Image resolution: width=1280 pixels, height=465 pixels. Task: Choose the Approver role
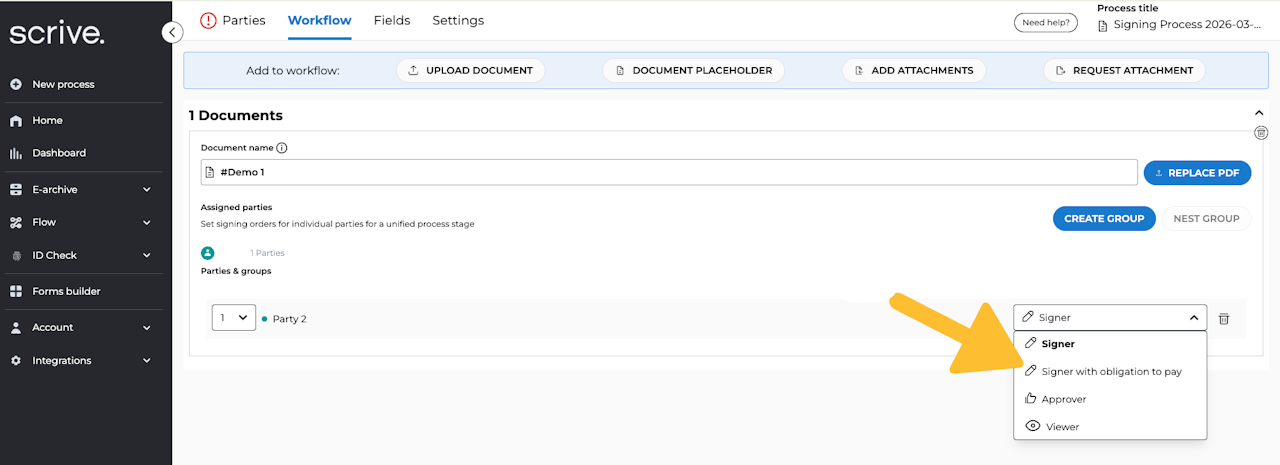pos(1110,399)
